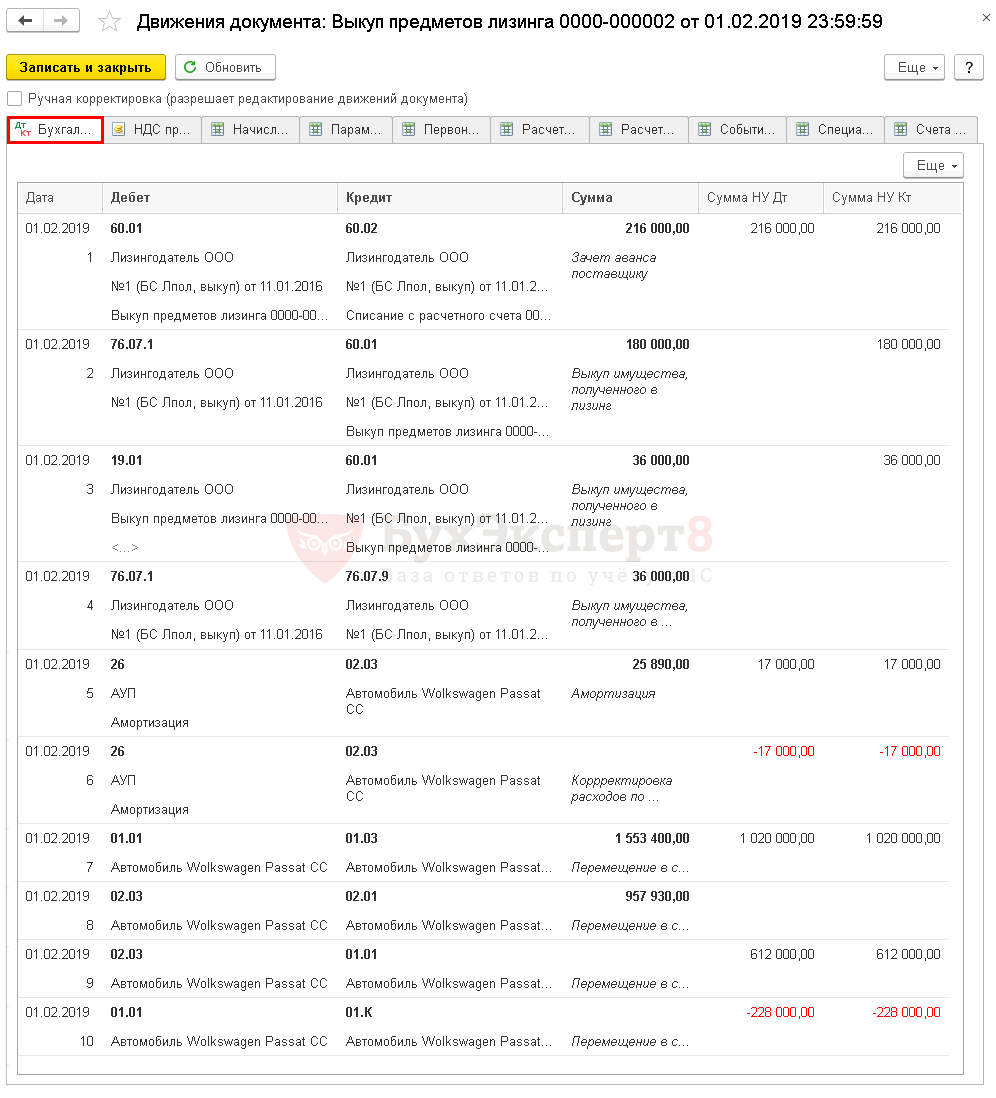Viewport: 996px width, 1098px height.
Task: Click the Дебет column header
Action: click(x=219, y=198)
